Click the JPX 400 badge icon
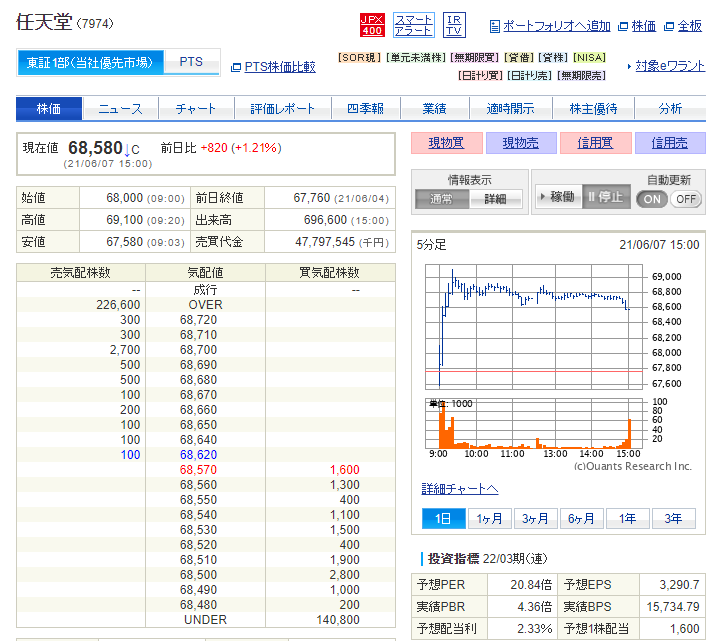This screenshot has width=714, height=641. (372, 25)
